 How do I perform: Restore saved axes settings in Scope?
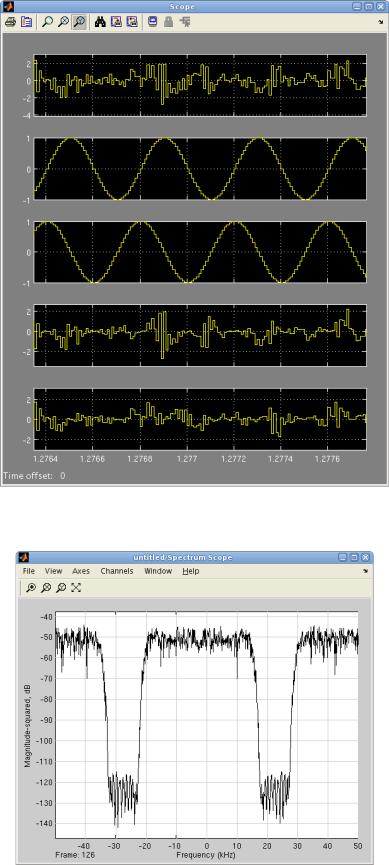coord(131,22)
